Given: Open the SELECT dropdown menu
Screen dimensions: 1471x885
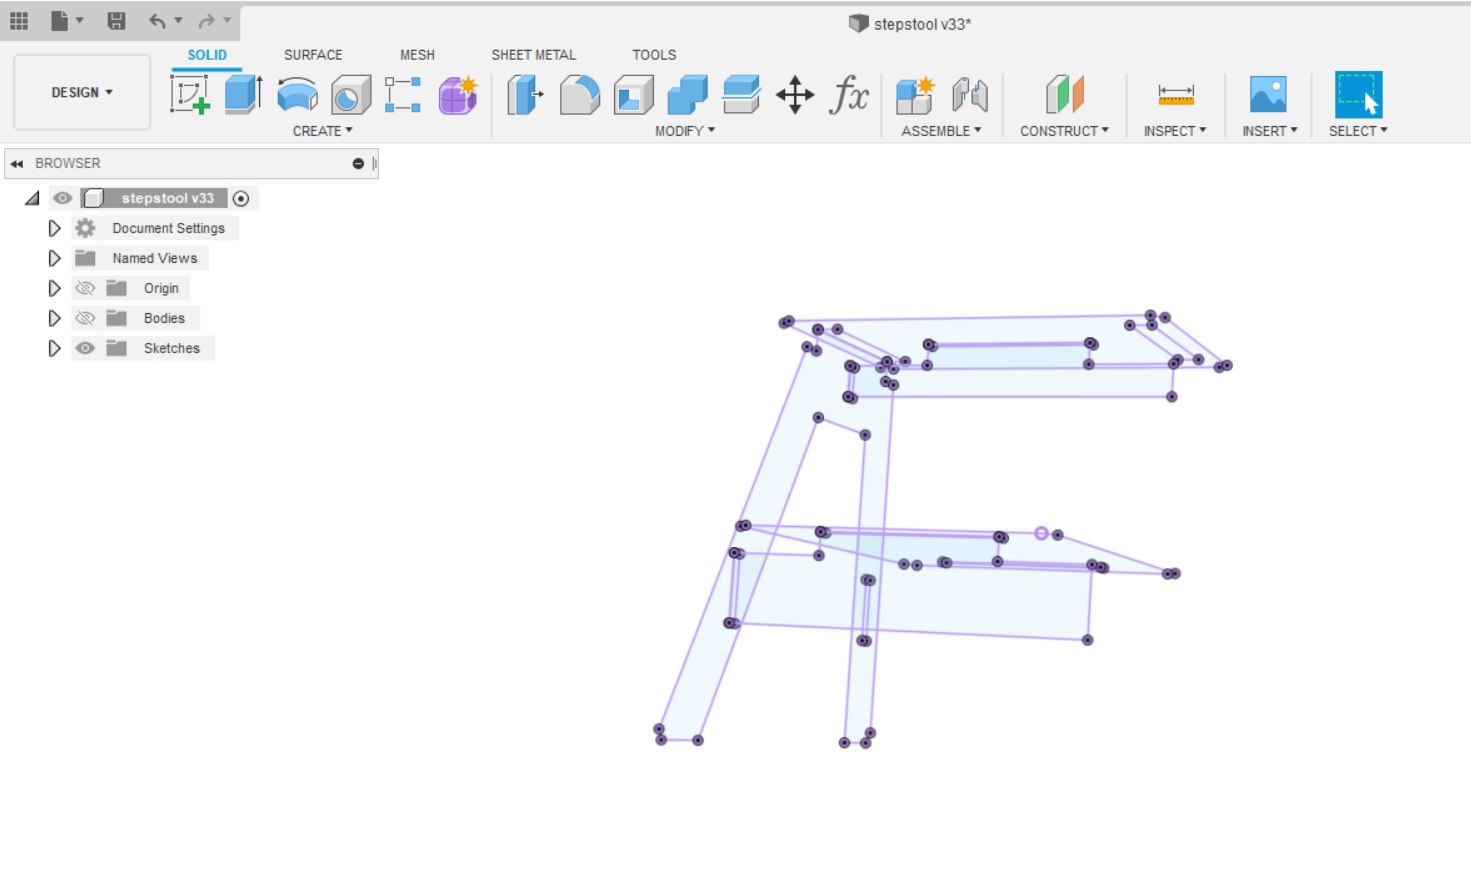Looking at the screenshot, I should tap(1358, 131).
